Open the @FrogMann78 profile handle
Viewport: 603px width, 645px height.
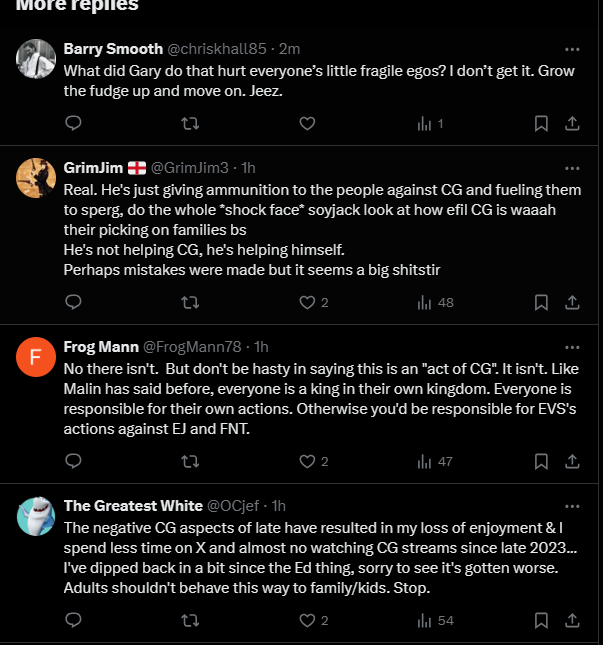192,347
